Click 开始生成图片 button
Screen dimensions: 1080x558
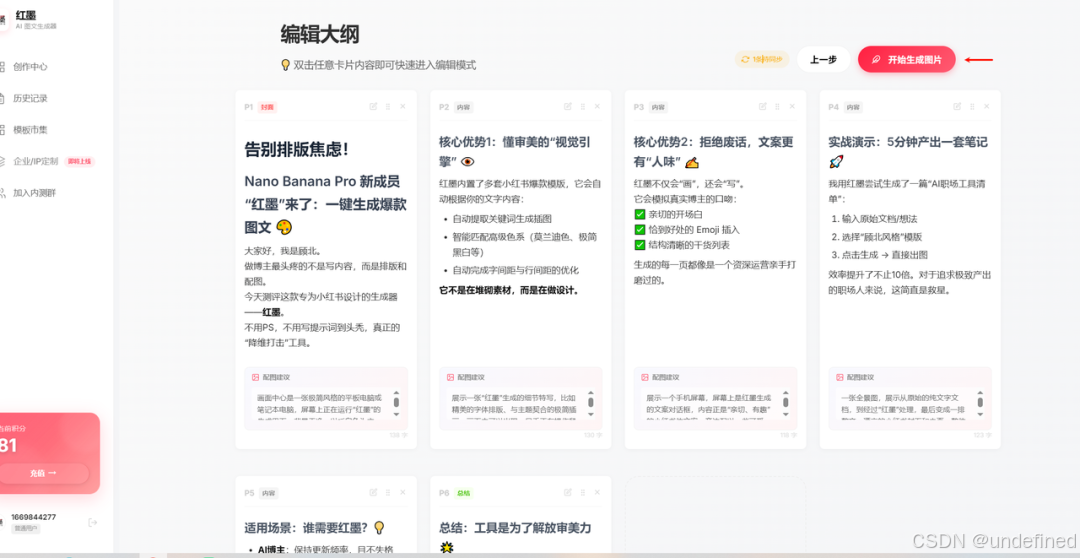pyautogui.click(x=906, y=59)
